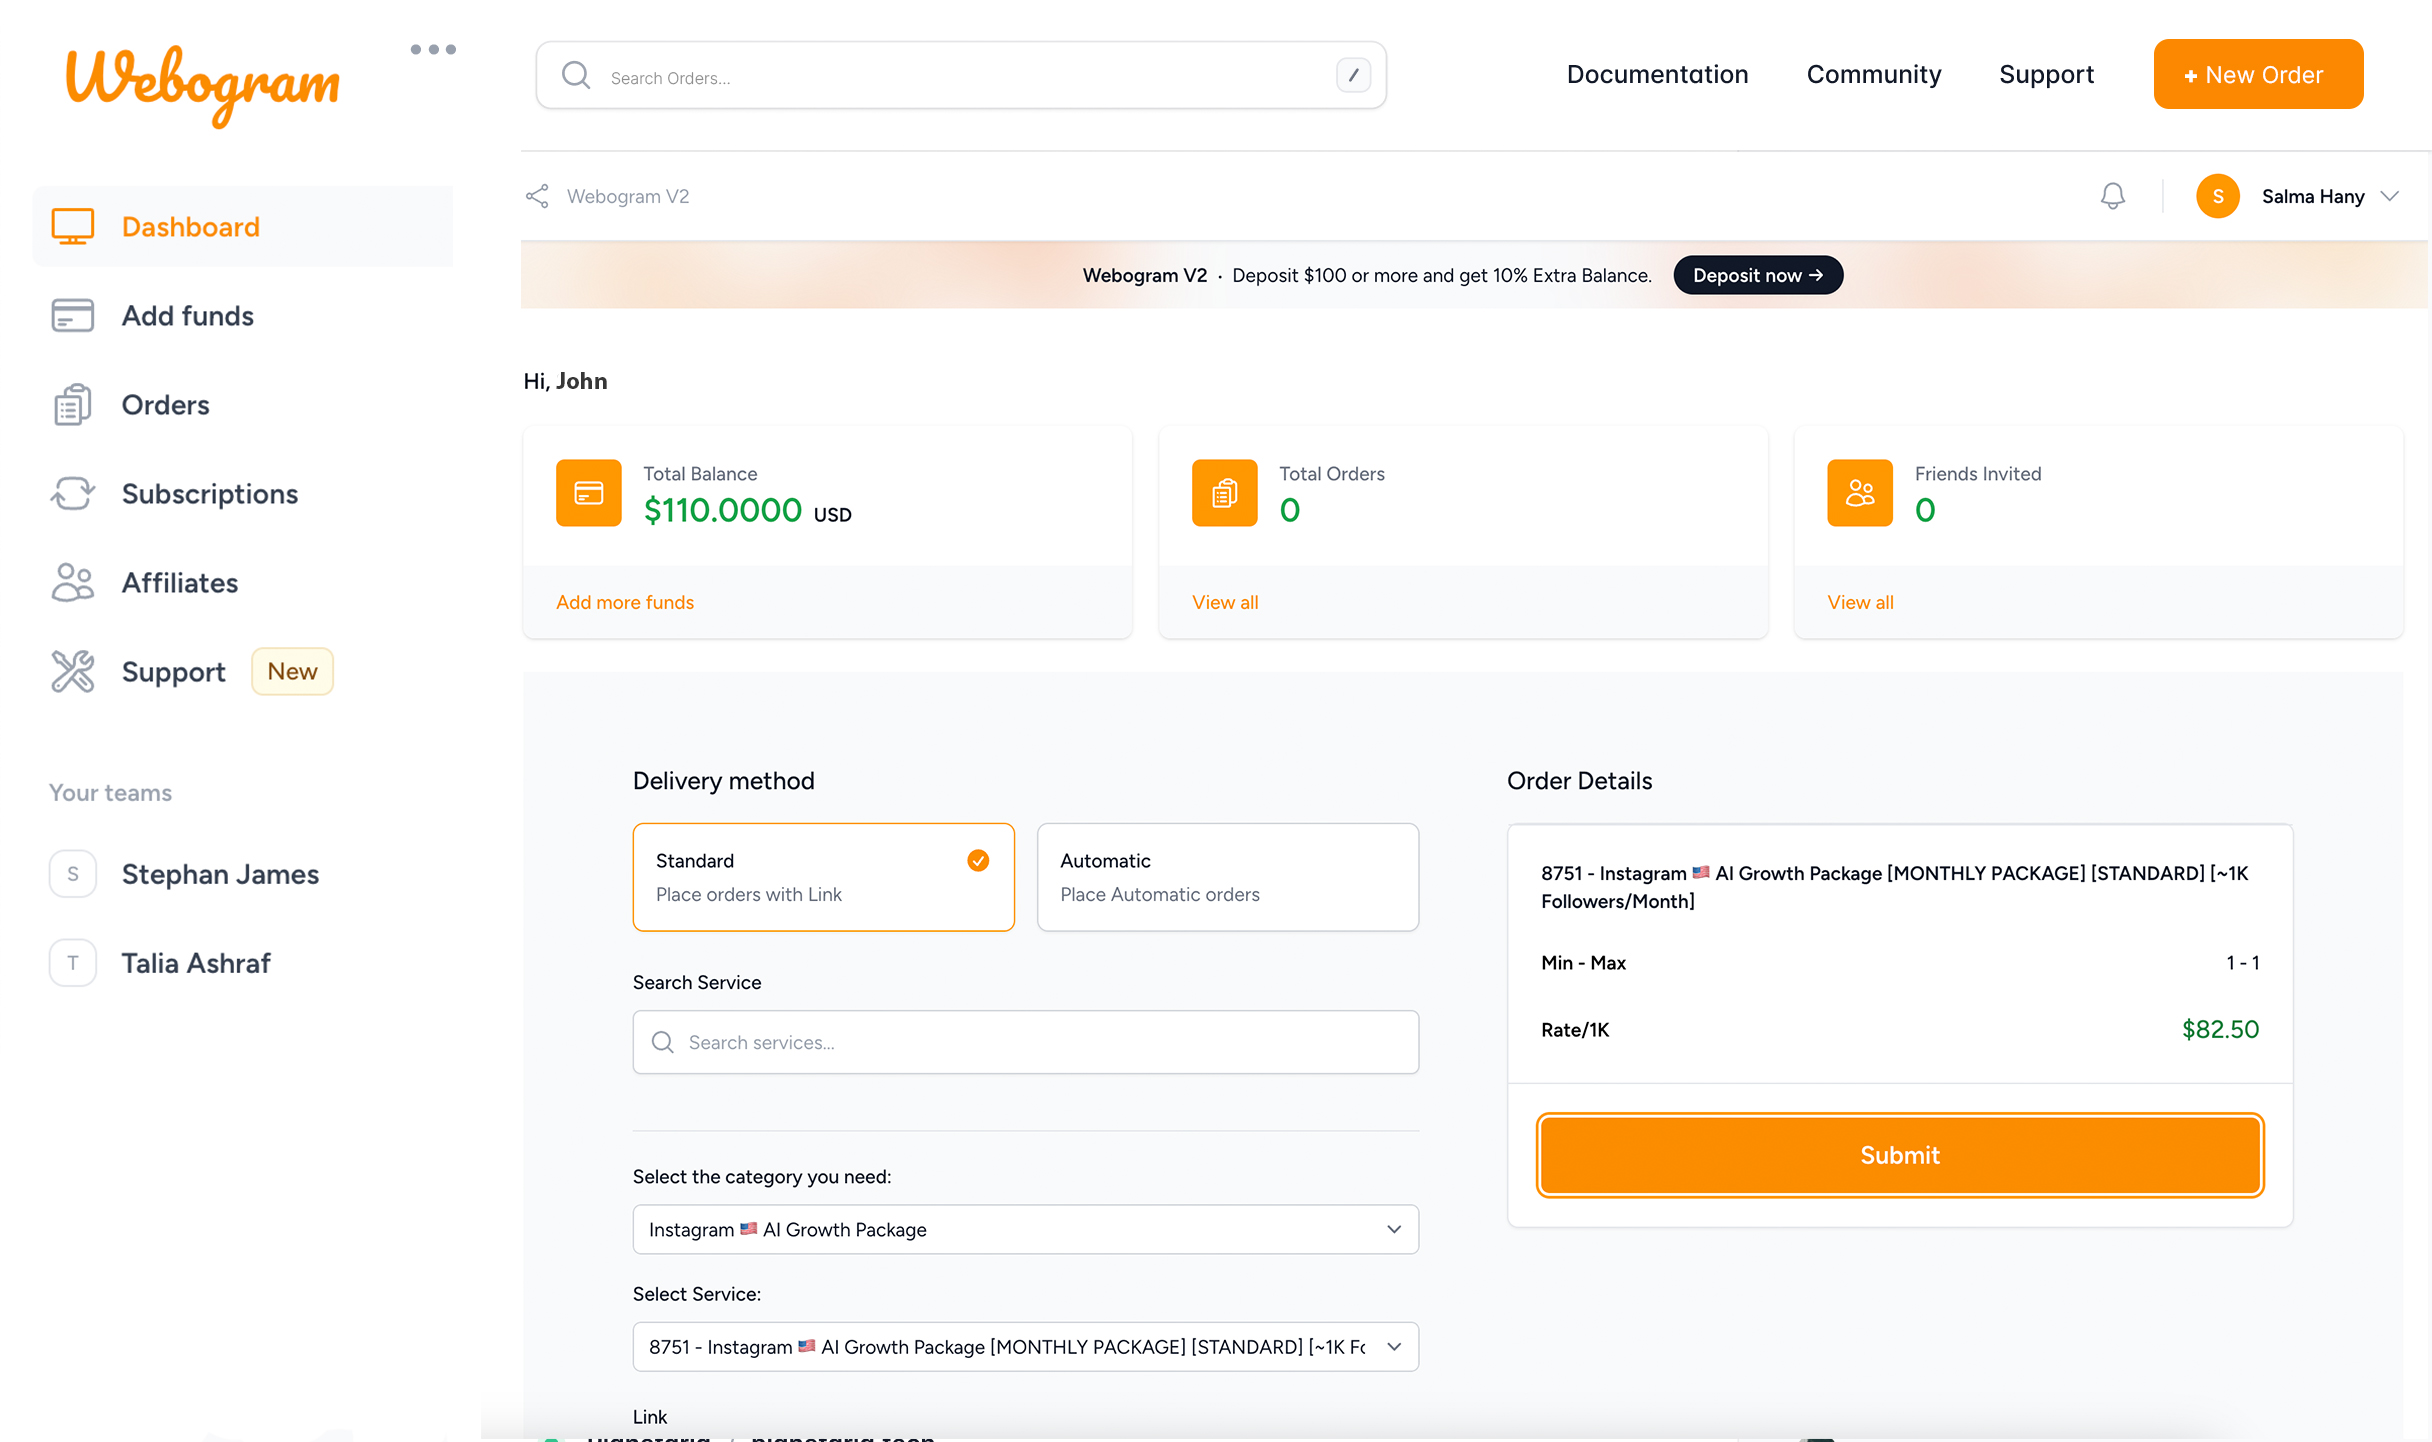Open the three-dots sidebar menu
Screen dimensions: 2432x1442
(x=433, y=49)
